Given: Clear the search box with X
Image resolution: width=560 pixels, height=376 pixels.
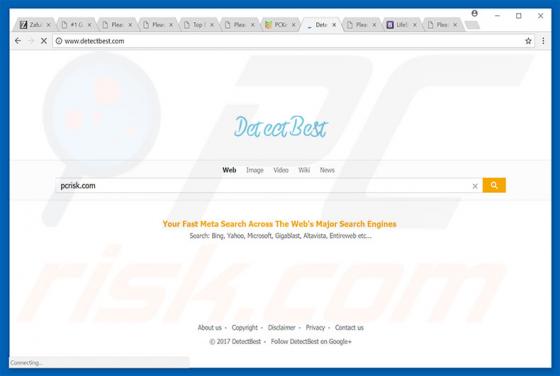Looking at the screenshot, I should (x=475, y=186).
